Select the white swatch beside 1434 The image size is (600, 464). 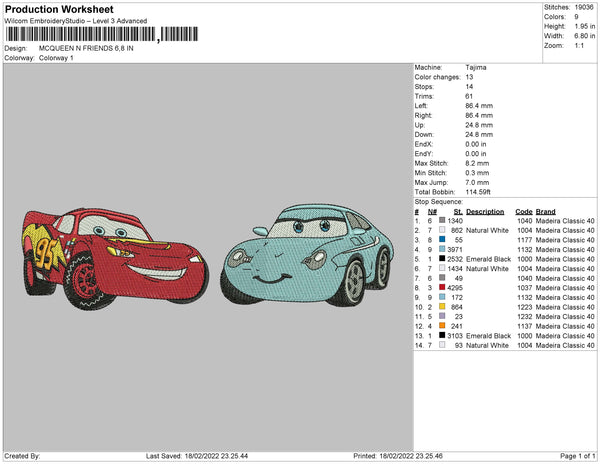click(x=442, y=268)
